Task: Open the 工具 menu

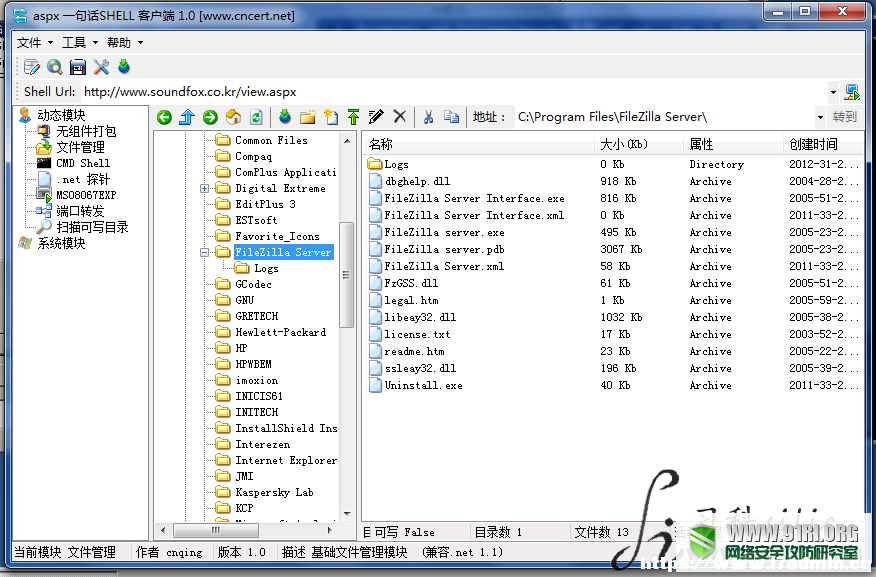Action: [x=80, y=42]
